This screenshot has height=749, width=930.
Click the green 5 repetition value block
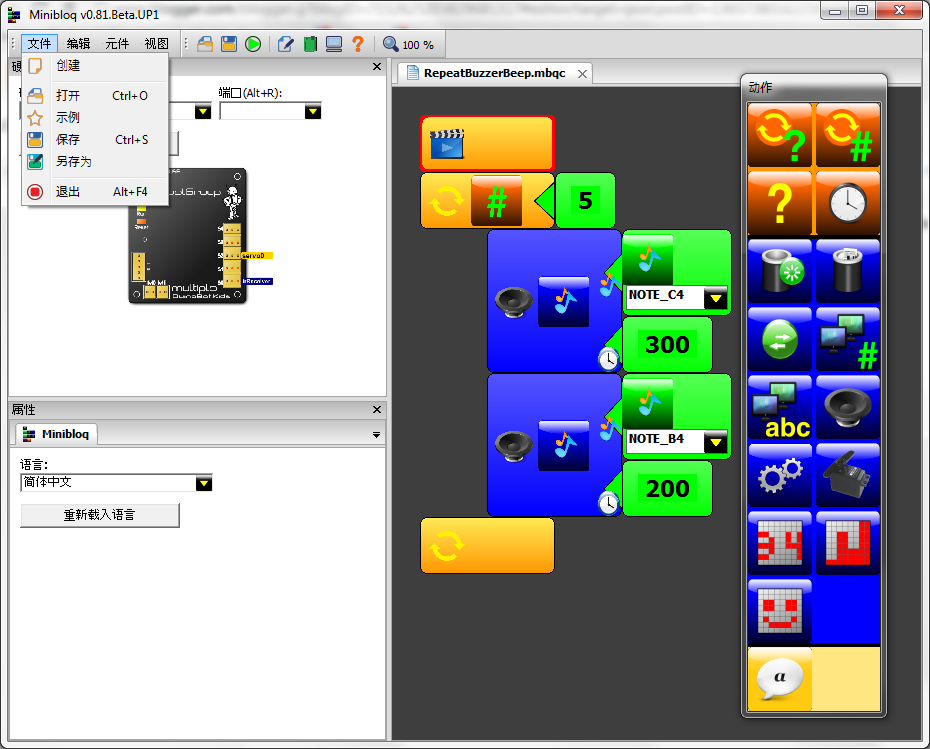tap(585, 200)
